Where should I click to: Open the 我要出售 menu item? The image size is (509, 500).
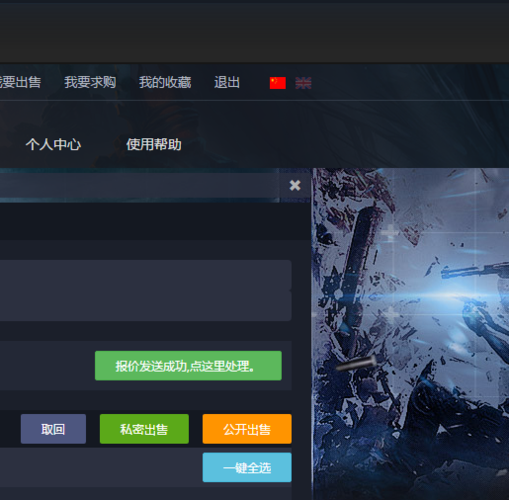point(20,82)
